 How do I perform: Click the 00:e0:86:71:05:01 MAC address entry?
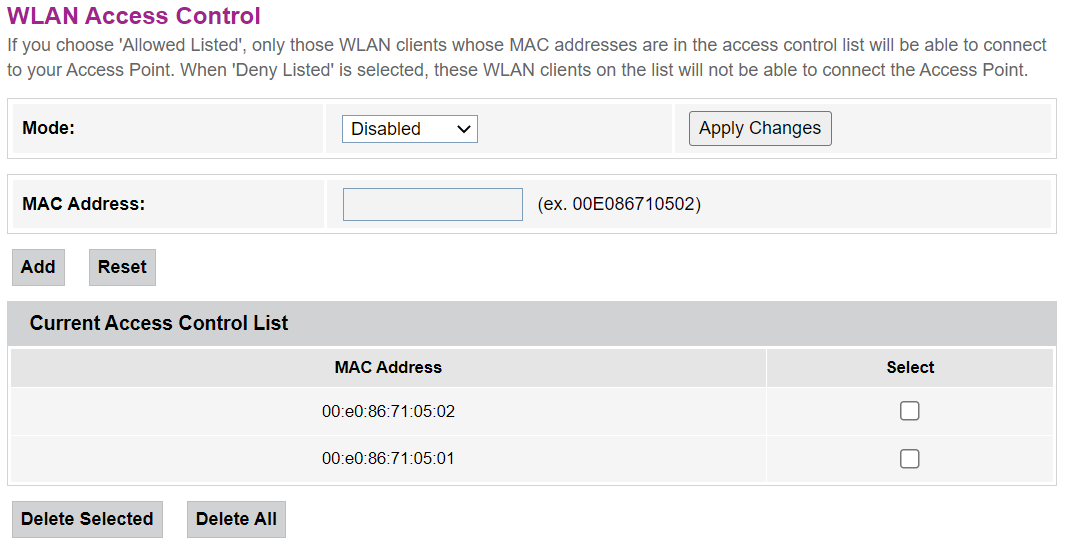click(x=388, y=459)
